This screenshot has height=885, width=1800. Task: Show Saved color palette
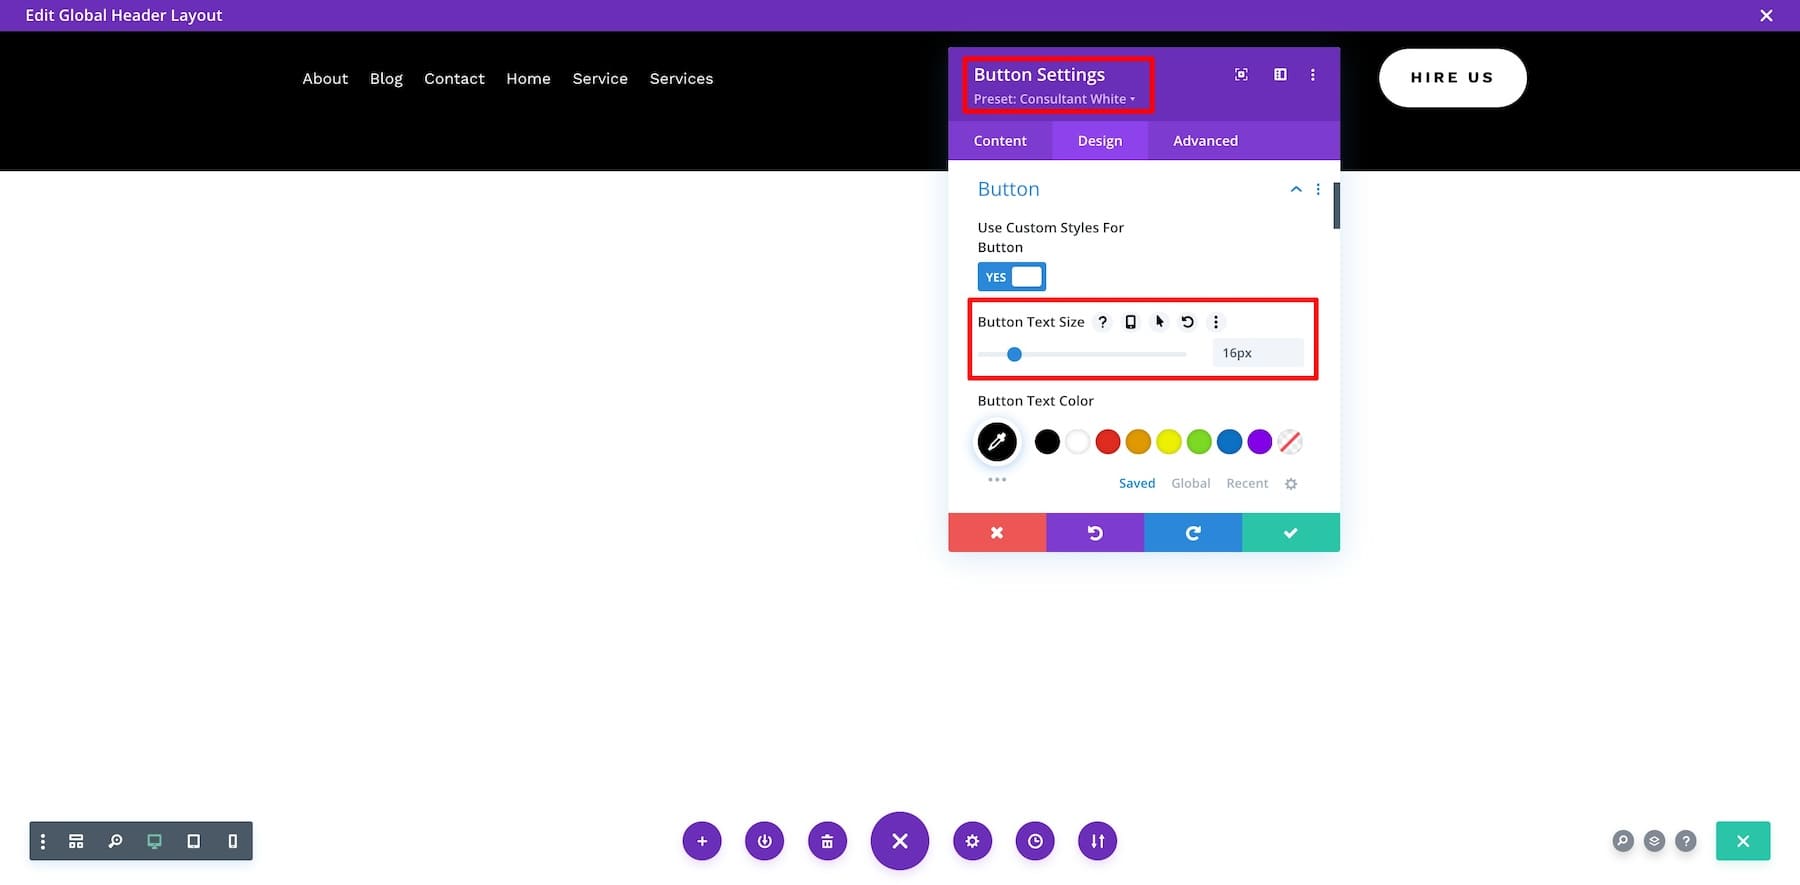[x=1137, y=483]
